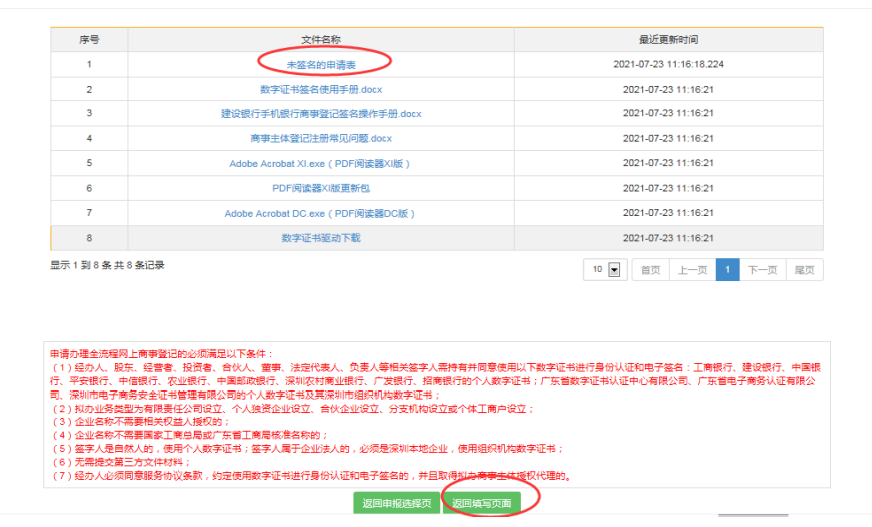This screenshot has height=527, width=872.
Task: Click the 序号 column header
Action: pyautogui.click(x=89, y=40)
